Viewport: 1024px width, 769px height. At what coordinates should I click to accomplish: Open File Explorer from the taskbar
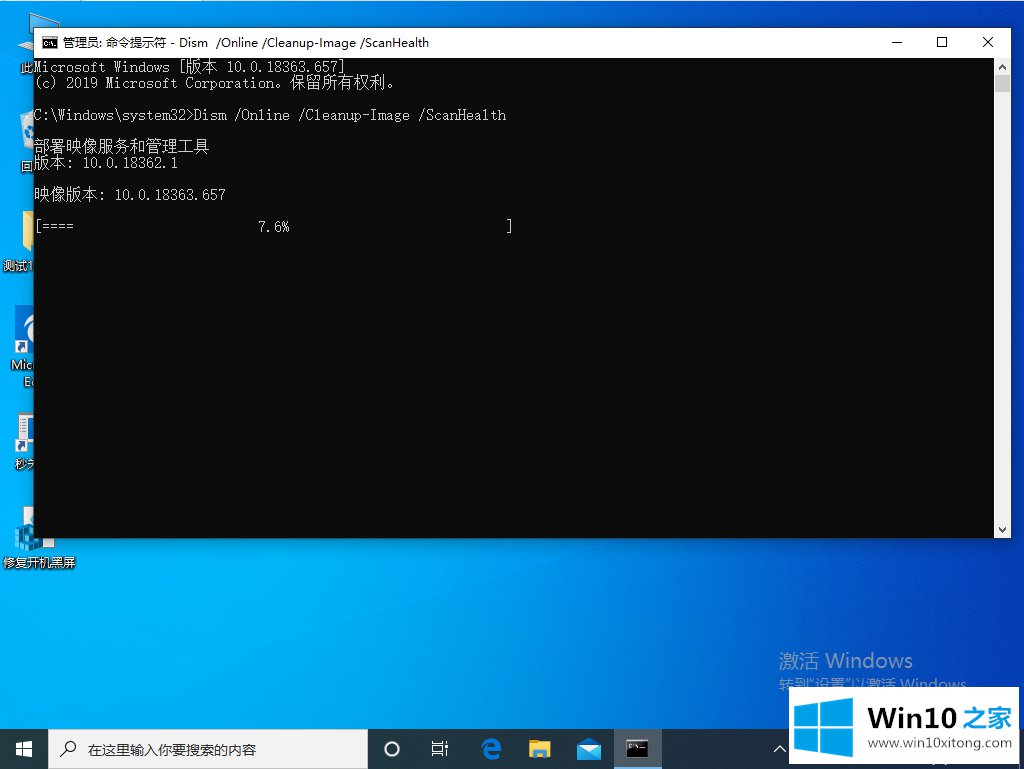click(540, 748)
